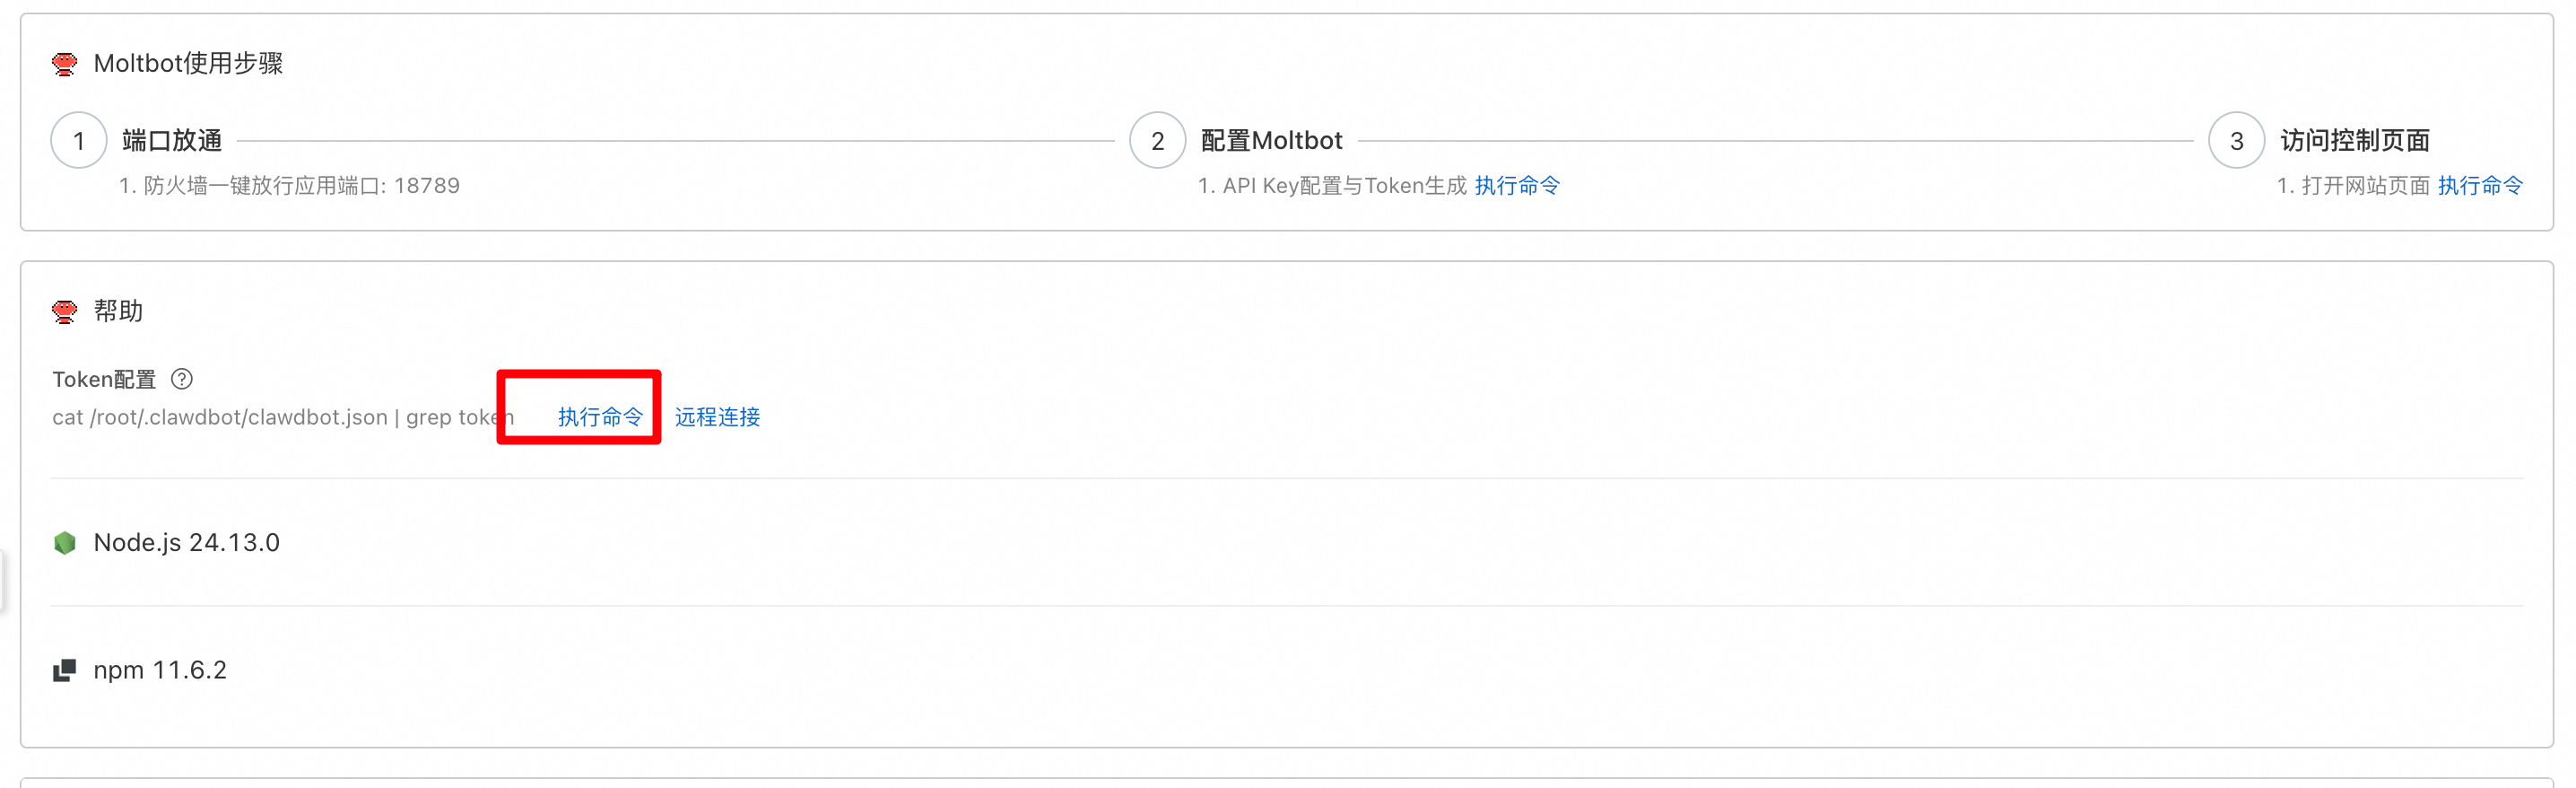Viewport: 2576px width, 788px height.
Task: Open the 远程连接 link
Action: pos(717,417)
